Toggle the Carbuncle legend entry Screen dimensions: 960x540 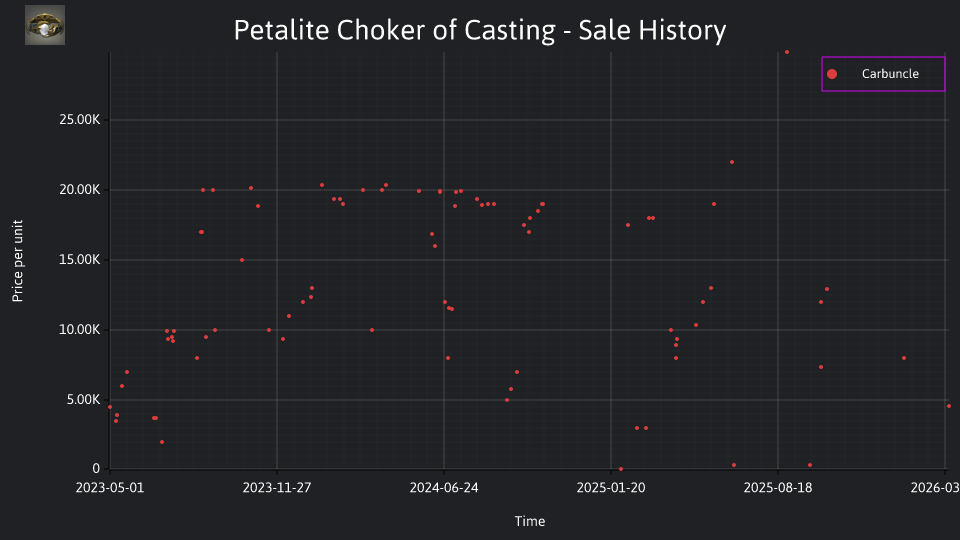(x=883, y=74)
